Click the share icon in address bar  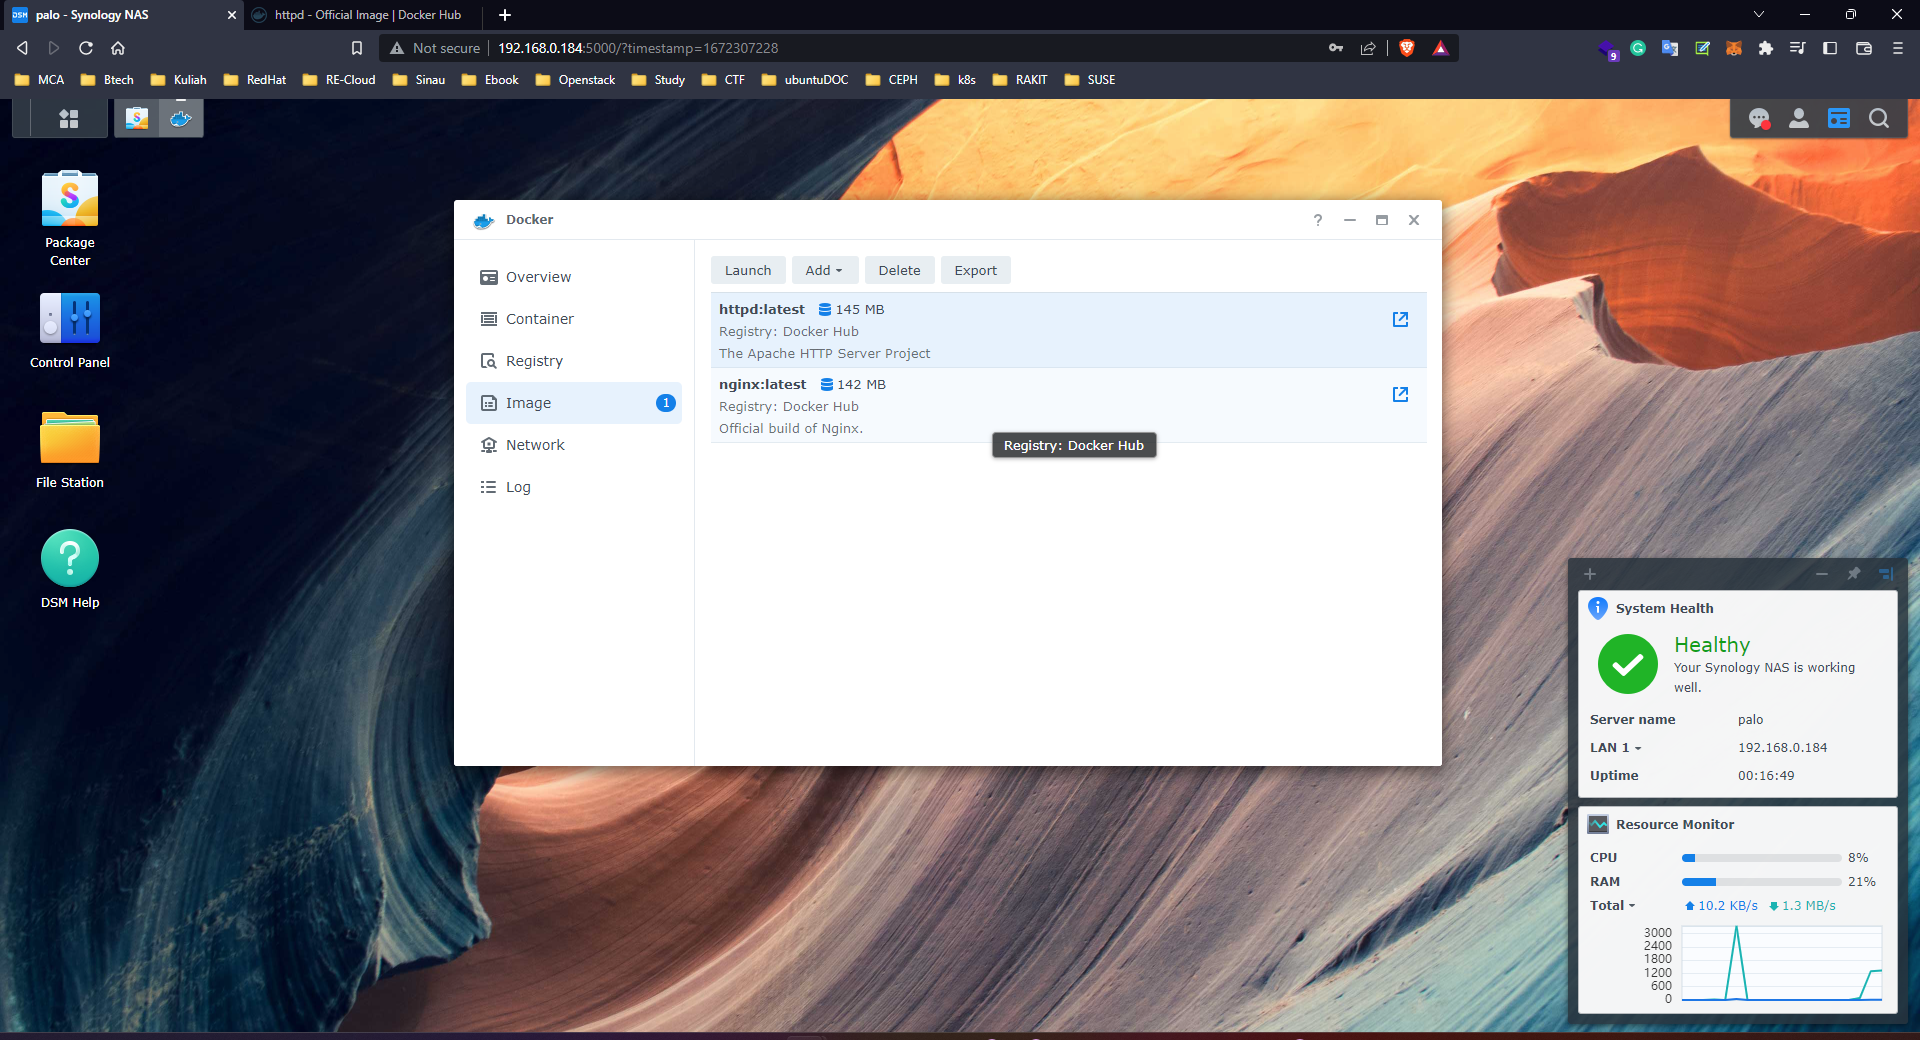click(1368, 48)
